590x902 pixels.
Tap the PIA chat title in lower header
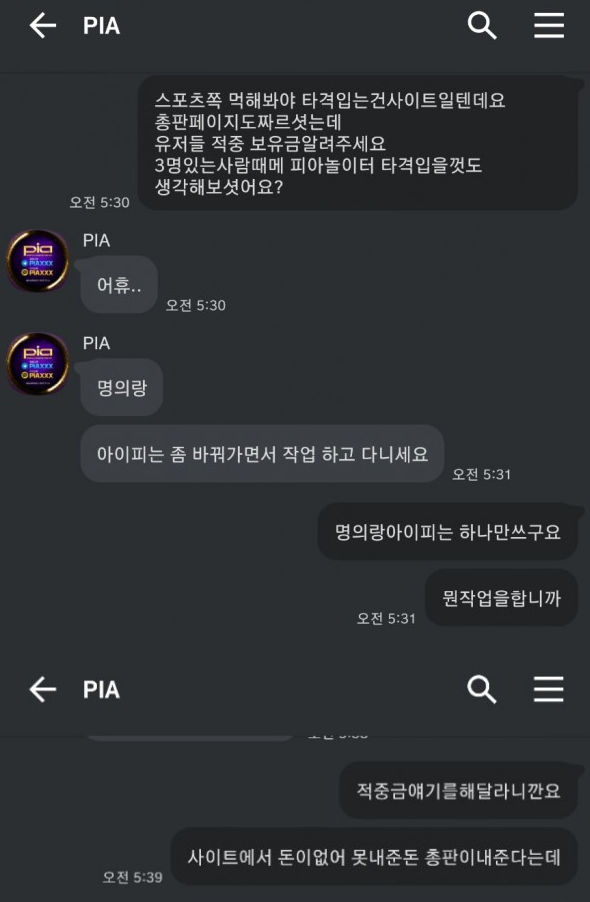click(101, 689)
